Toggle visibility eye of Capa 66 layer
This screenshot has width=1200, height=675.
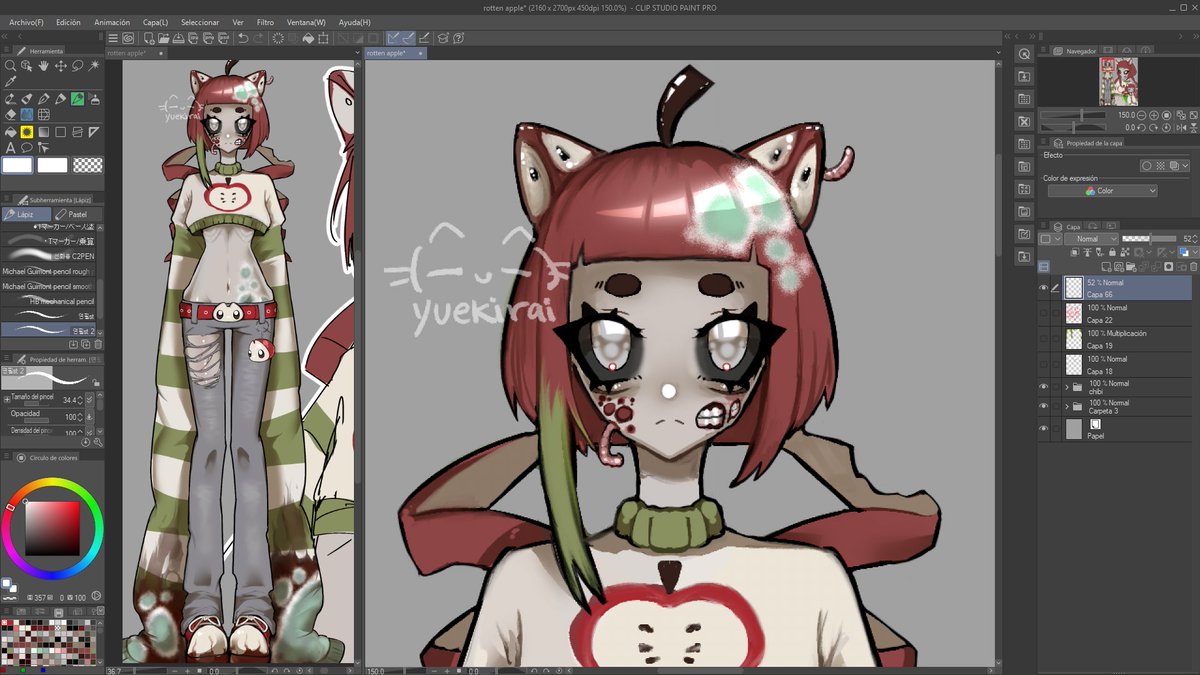(x=1043, y=288)
